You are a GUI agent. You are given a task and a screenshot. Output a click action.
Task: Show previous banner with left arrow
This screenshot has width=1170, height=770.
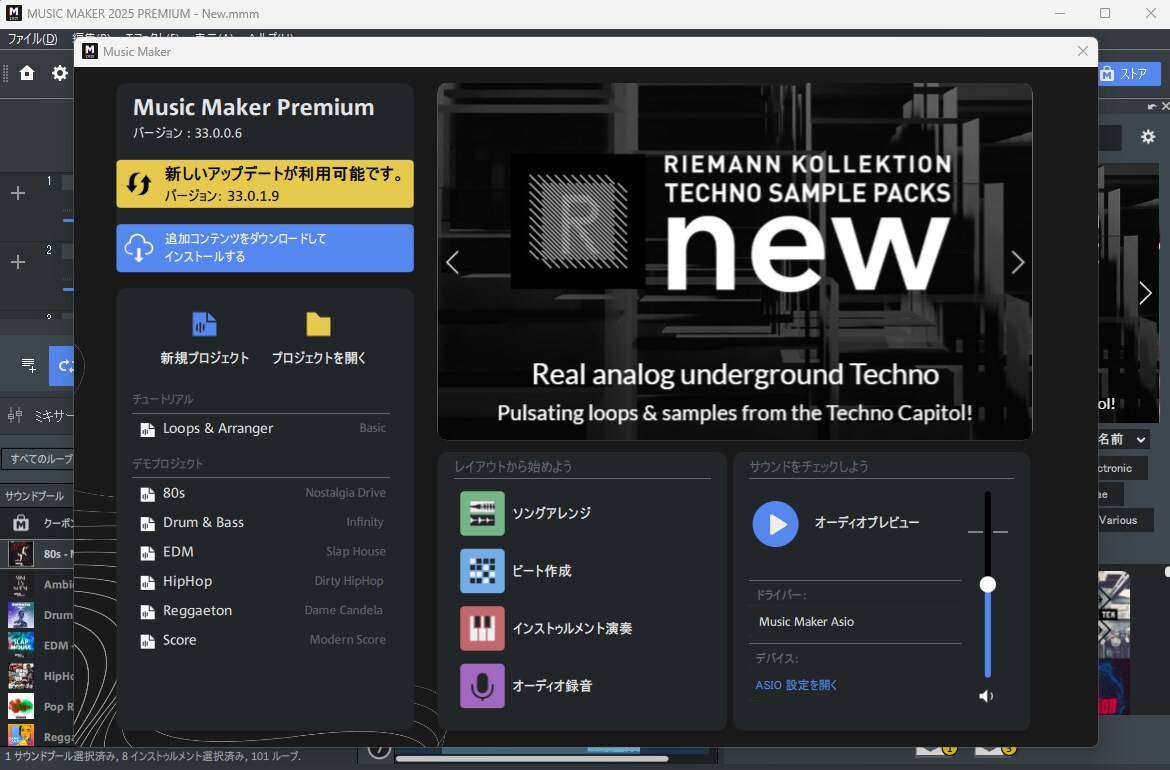pyautogui.click(x=452, y=262)
